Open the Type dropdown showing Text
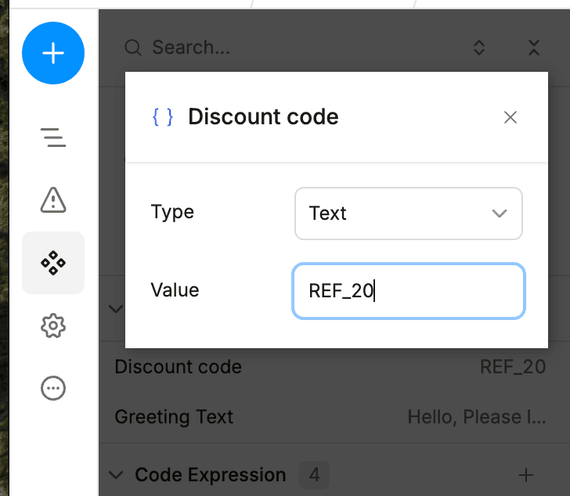The image size is (570, 496). (x=409, y=213)
